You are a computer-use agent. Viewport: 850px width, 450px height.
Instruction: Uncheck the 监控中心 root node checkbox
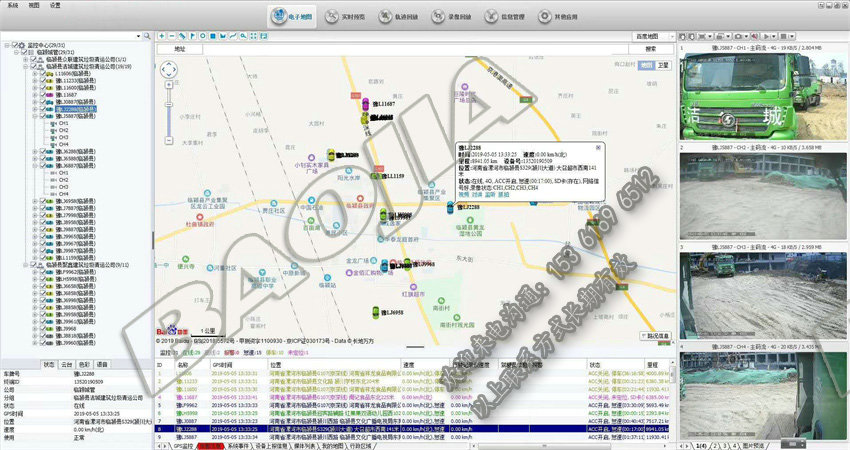coord(13,45)
